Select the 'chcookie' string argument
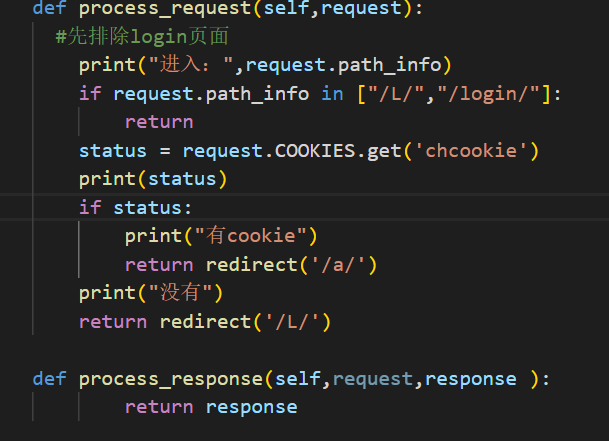The height and width of the screenshot is (441, 609). tap(474, 151)
